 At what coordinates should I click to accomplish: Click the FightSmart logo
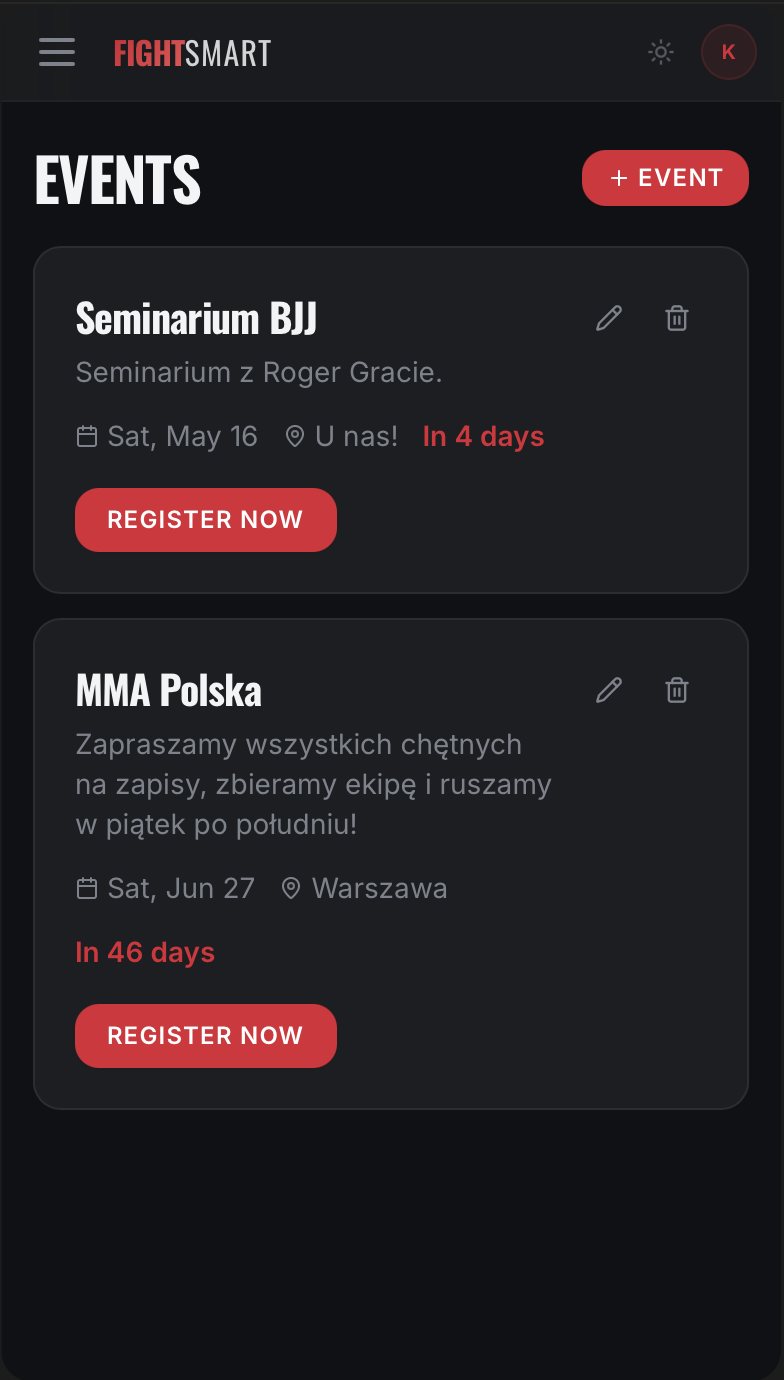click(192, 53)
